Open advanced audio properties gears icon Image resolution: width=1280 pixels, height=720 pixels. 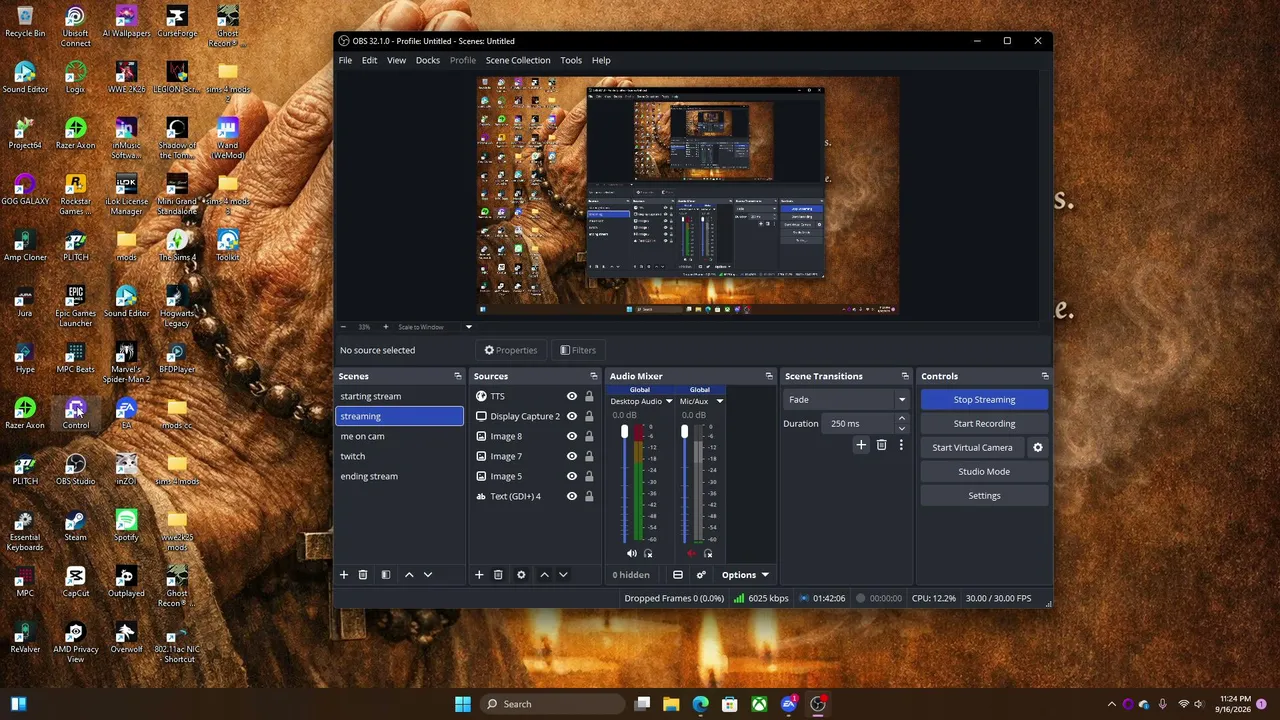tap(701, 575)
